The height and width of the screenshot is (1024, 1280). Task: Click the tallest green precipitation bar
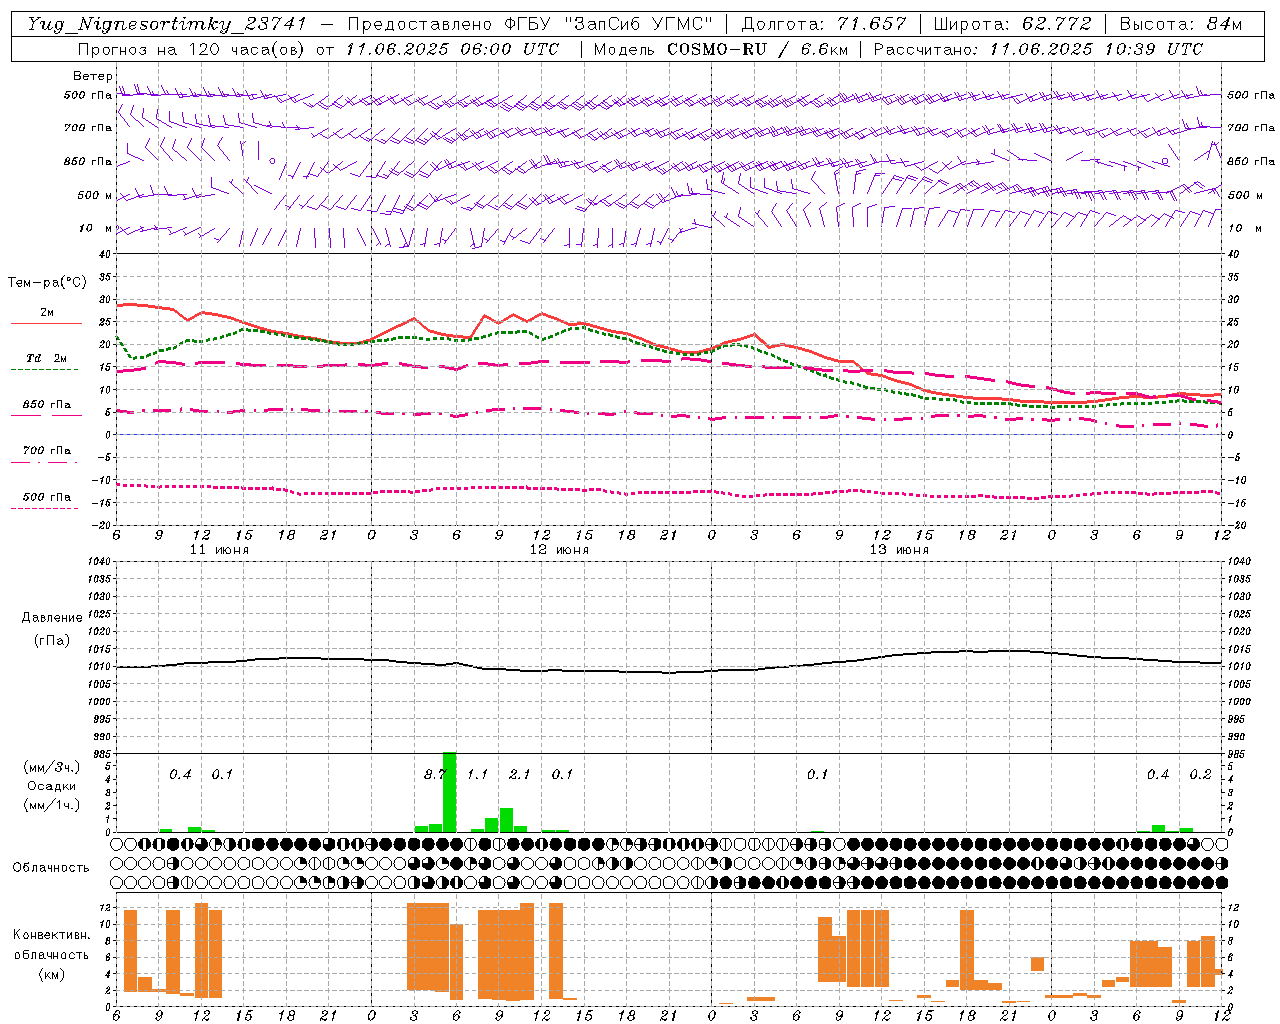coord(449,792)
